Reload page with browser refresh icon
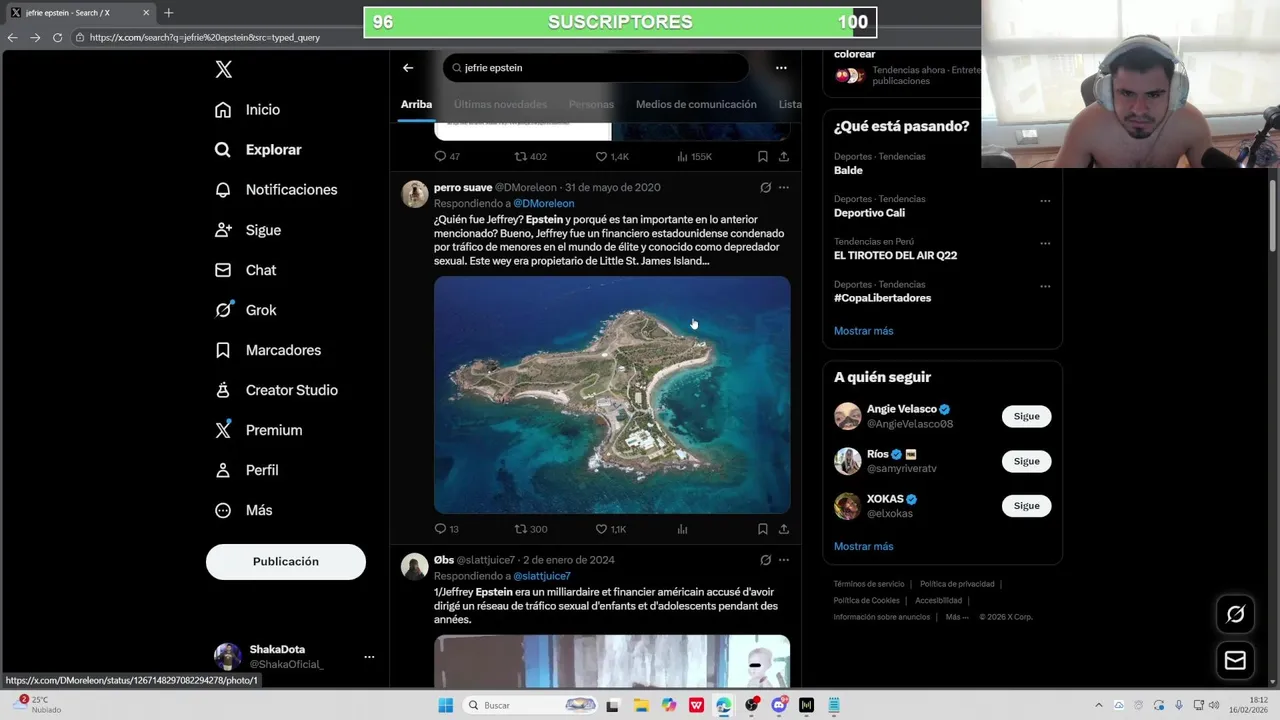Screen dimensions: 1280x720 57,37
